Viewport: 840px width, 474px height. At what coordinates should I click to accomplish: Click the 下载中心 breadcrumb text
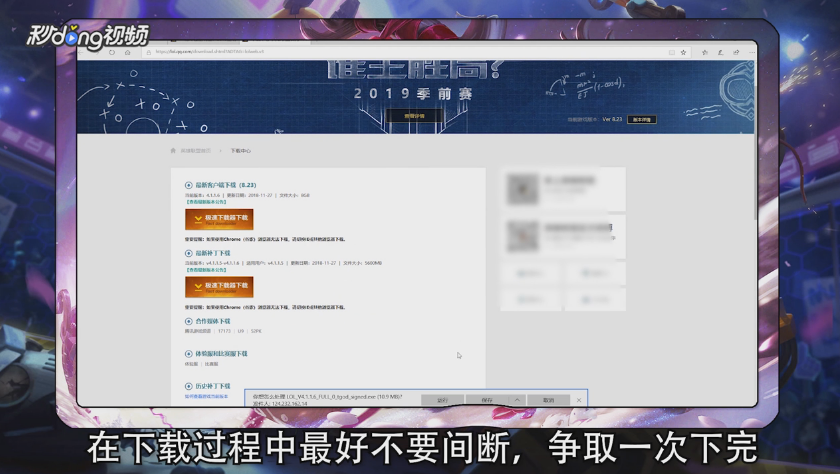coord(241,151)
